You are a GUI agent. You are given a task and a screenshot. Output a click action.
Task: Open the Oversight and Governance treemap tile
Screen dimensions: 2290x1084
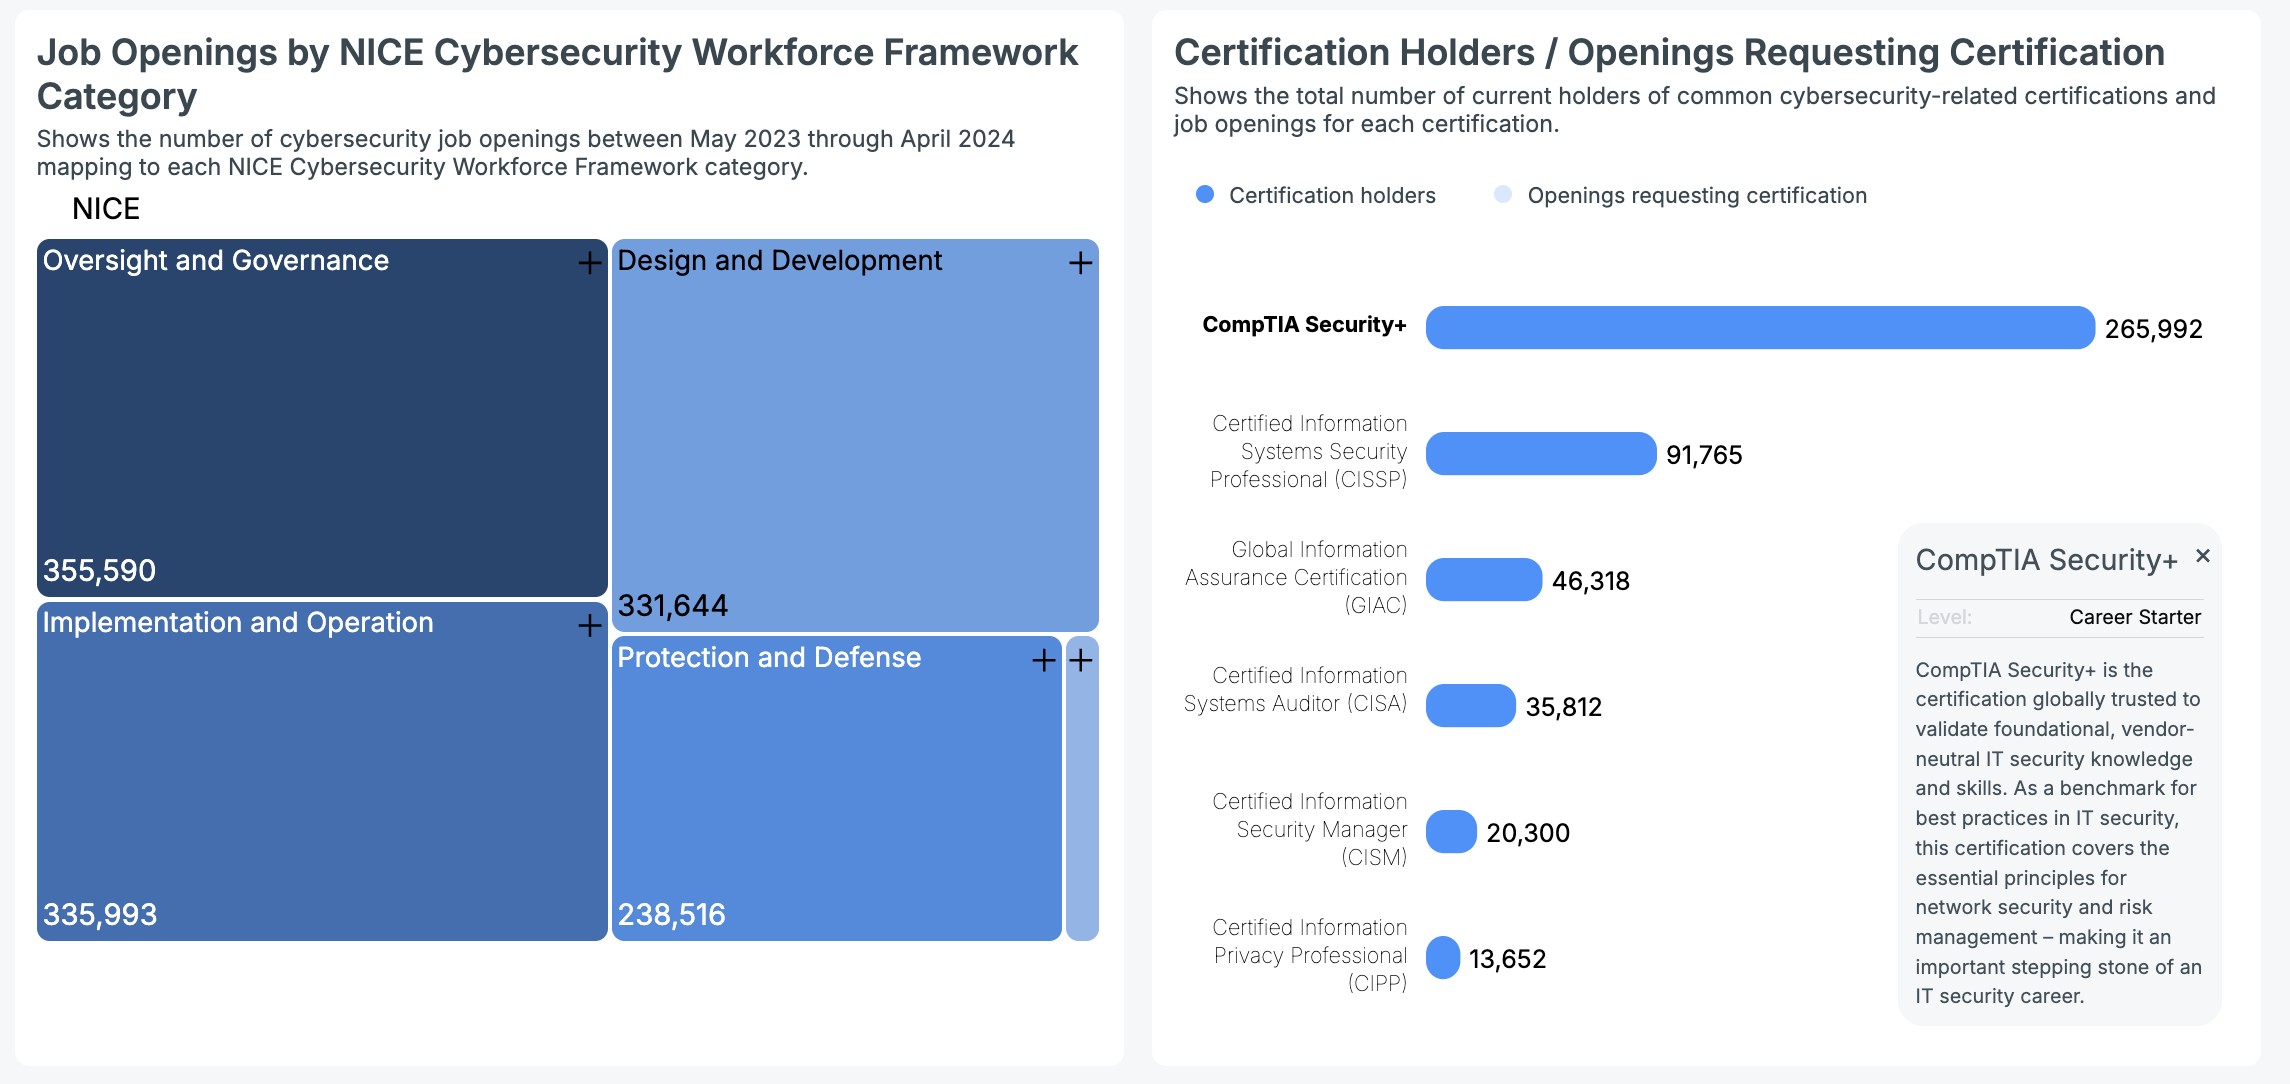[322, 418]
